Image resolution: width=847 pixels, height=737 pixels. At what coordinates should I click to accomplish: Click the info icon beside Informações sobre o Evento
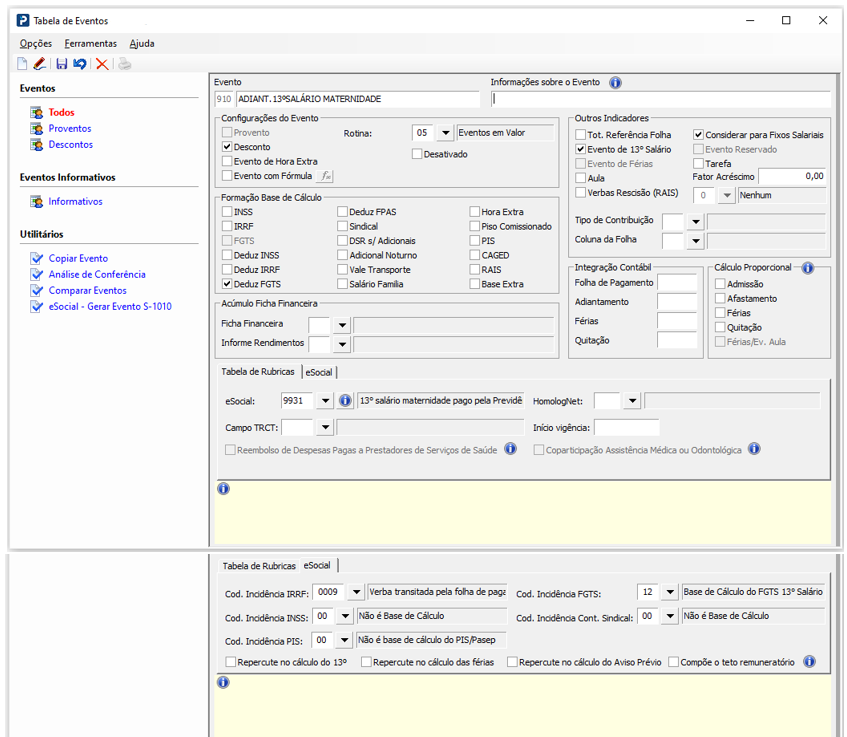tap(615, 83)
